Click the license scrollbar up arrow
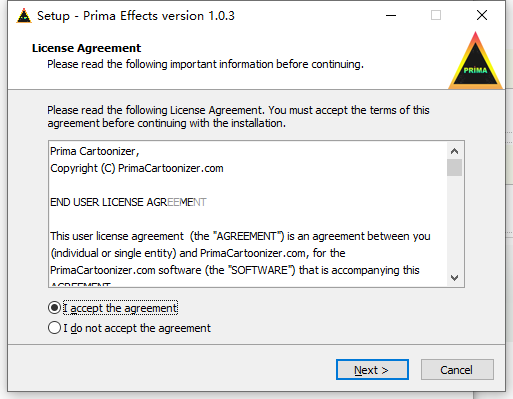Screen dimensions: 513x399 click(454, 151)
